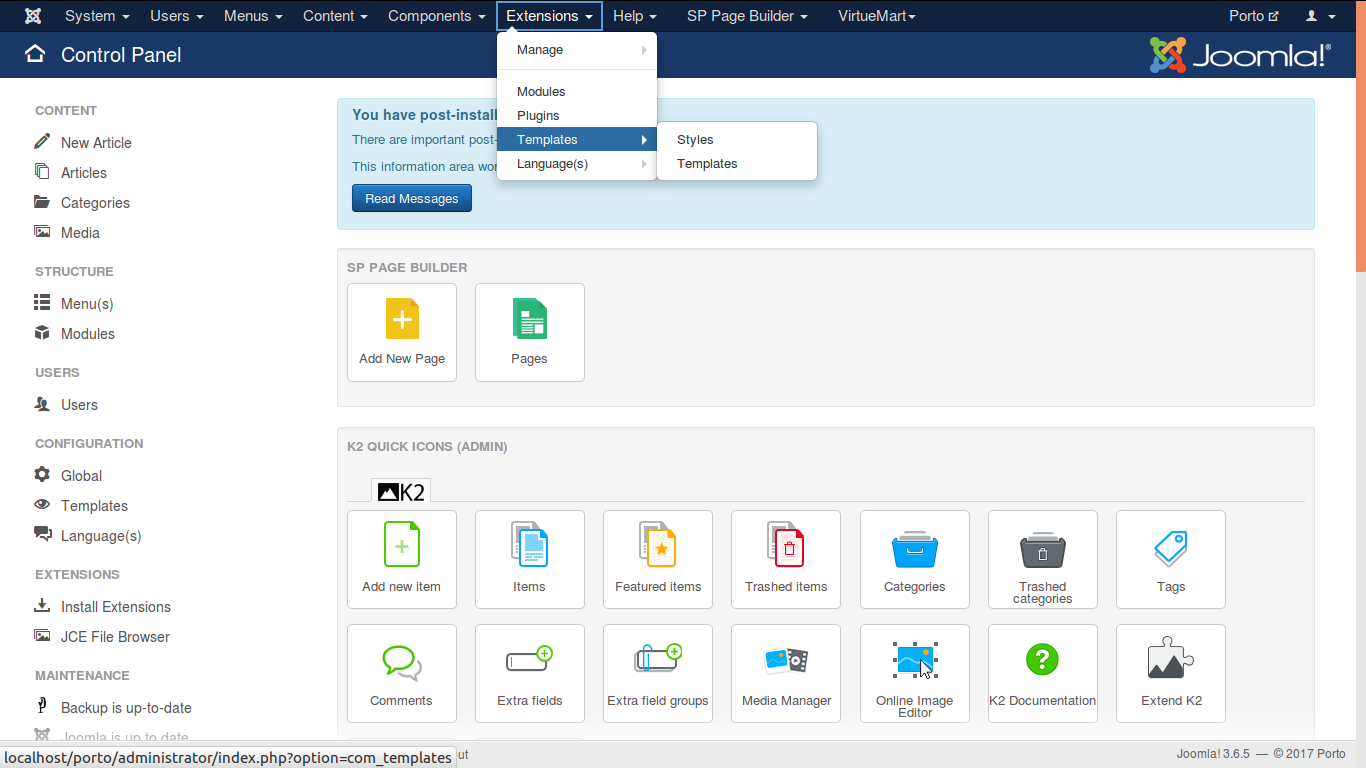Open Language(s) link under Configuration
This screenshot has width=1366, height=768.
[101, 536]
